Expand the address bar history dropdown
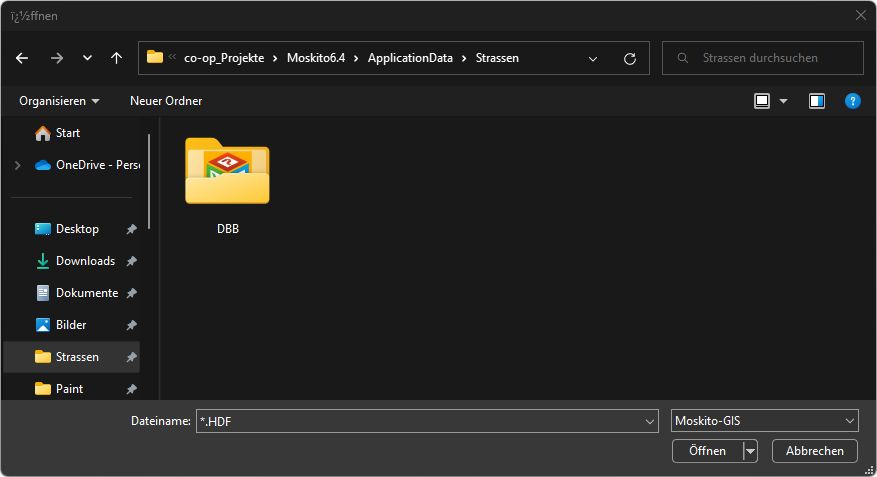 pos(593,58)
